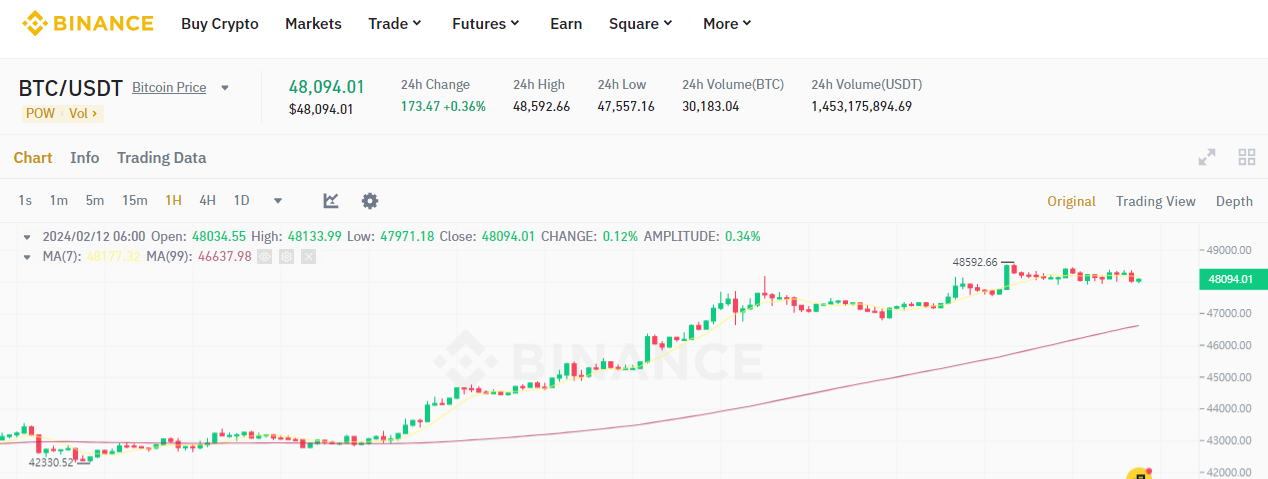1268x479 pixels.
Task: Remove the MA indicator with the X icon
Action: [308, 257]
